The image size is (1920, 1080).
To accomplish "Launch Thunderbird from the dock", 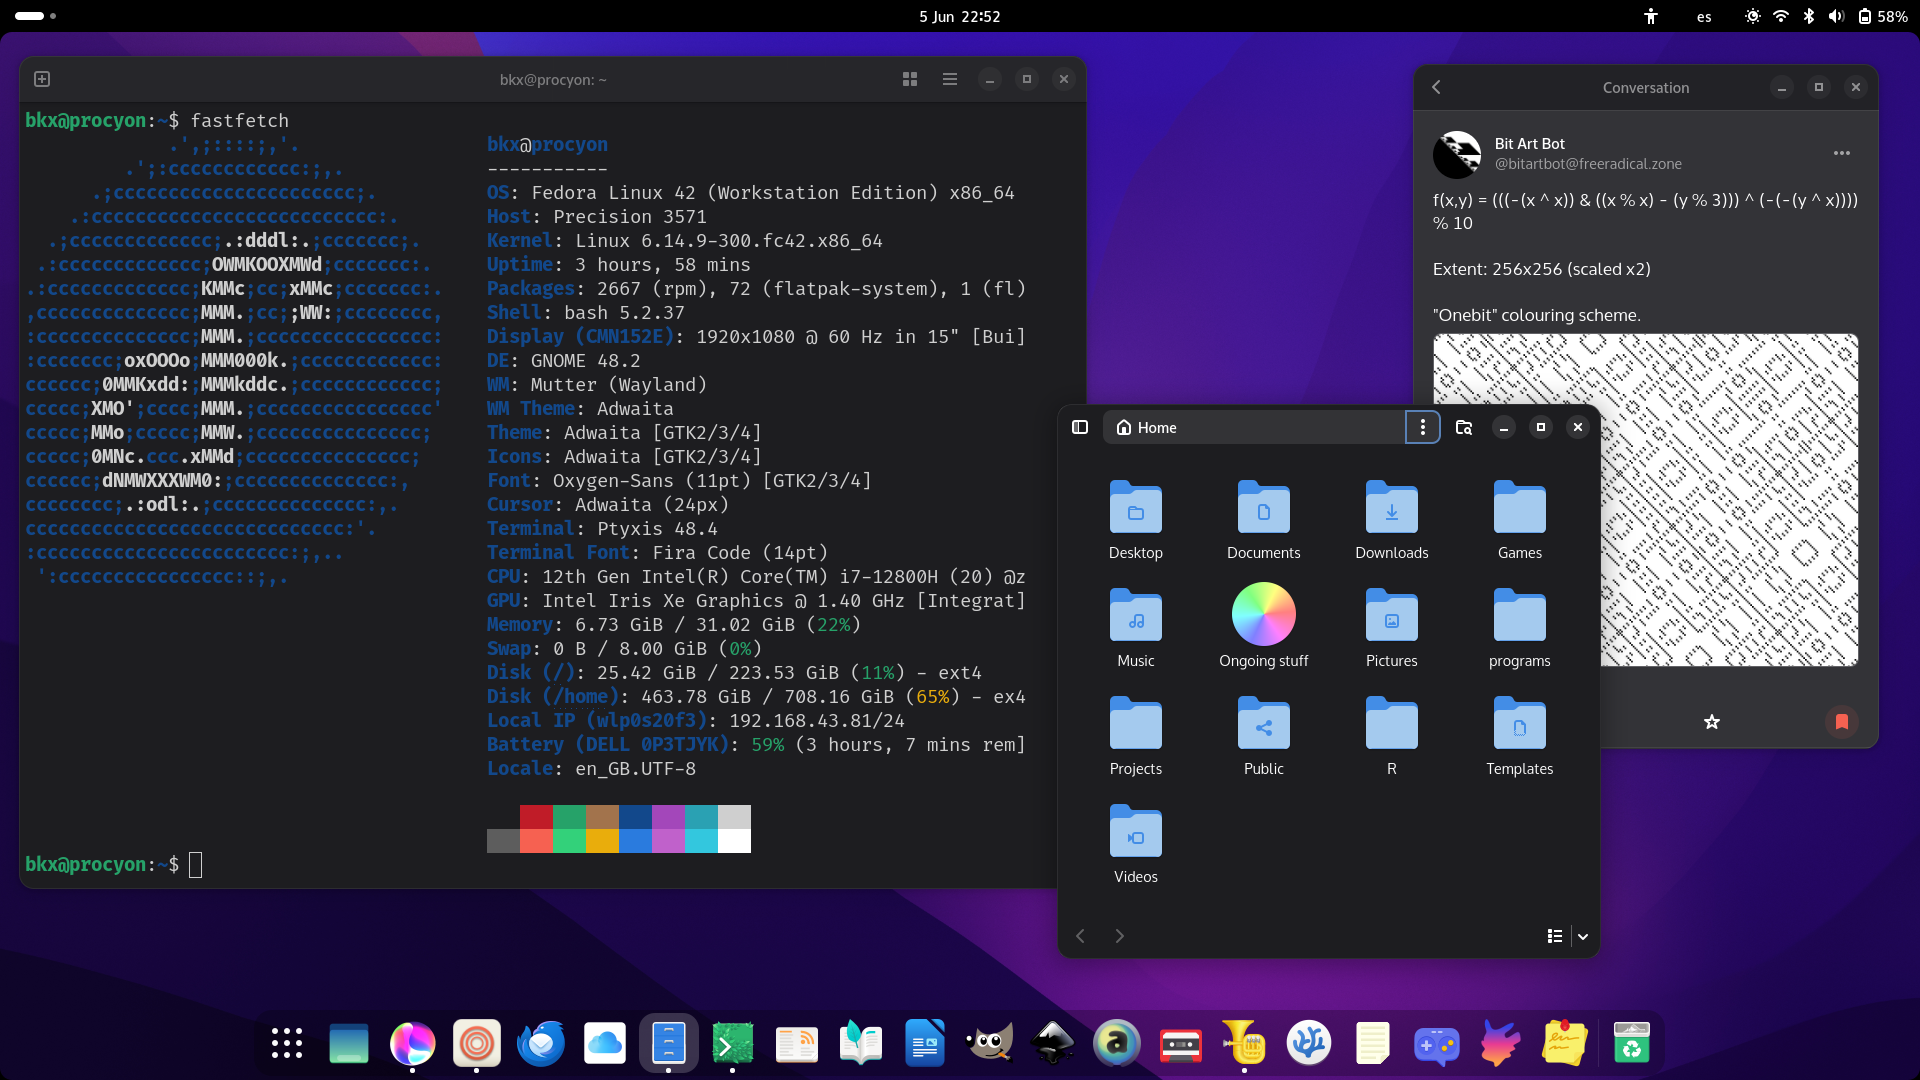I will pyautogui.click(x=541, y=1043).
